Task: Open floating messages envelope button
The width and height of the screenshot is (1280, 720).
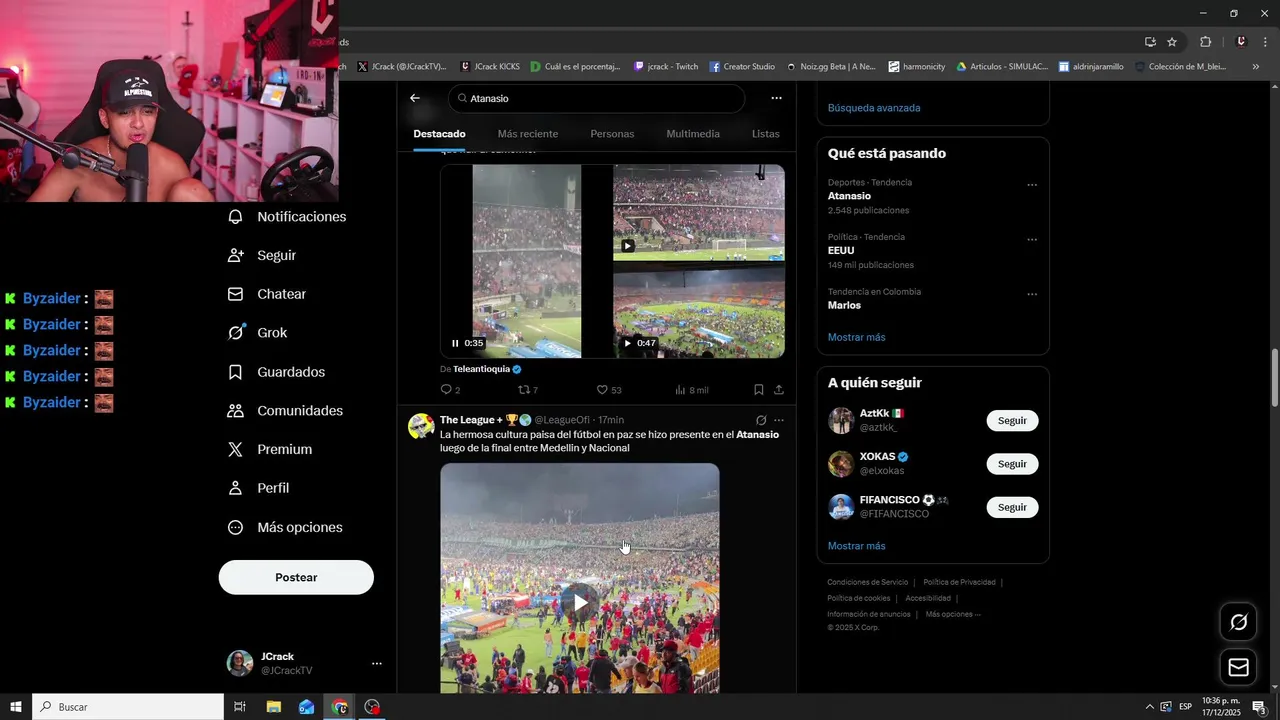Action: 1238,667
